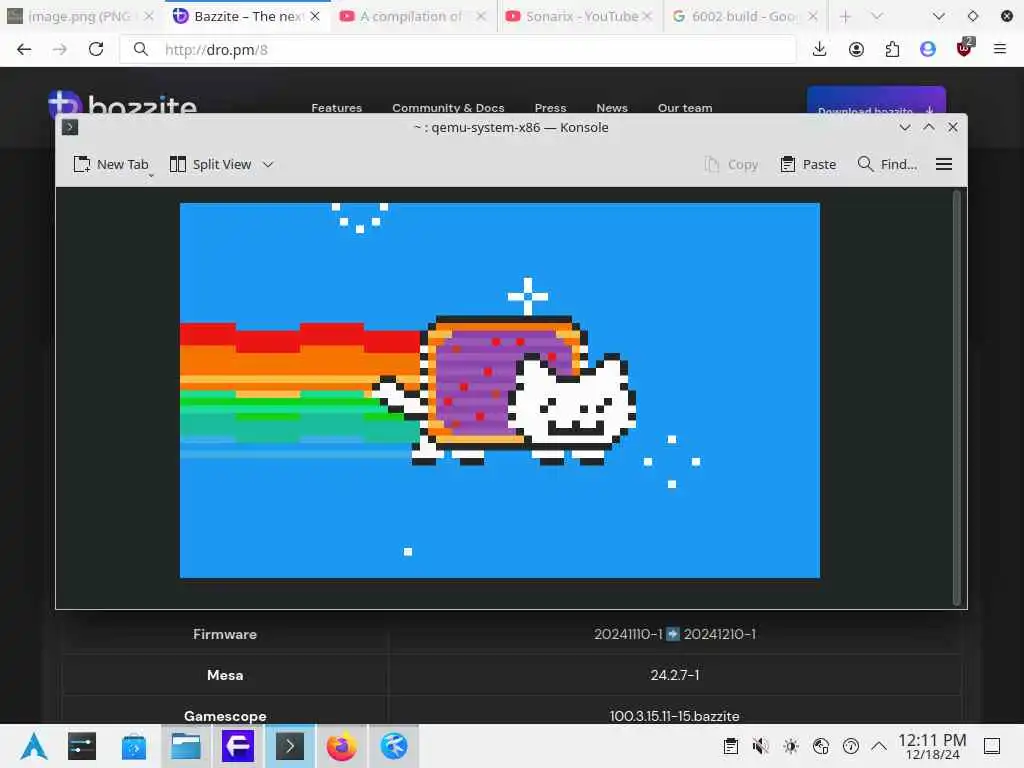The image size is (1024, 768).
Task: Click the Paste button in Konsole toolbar
Action: (808, 165)
